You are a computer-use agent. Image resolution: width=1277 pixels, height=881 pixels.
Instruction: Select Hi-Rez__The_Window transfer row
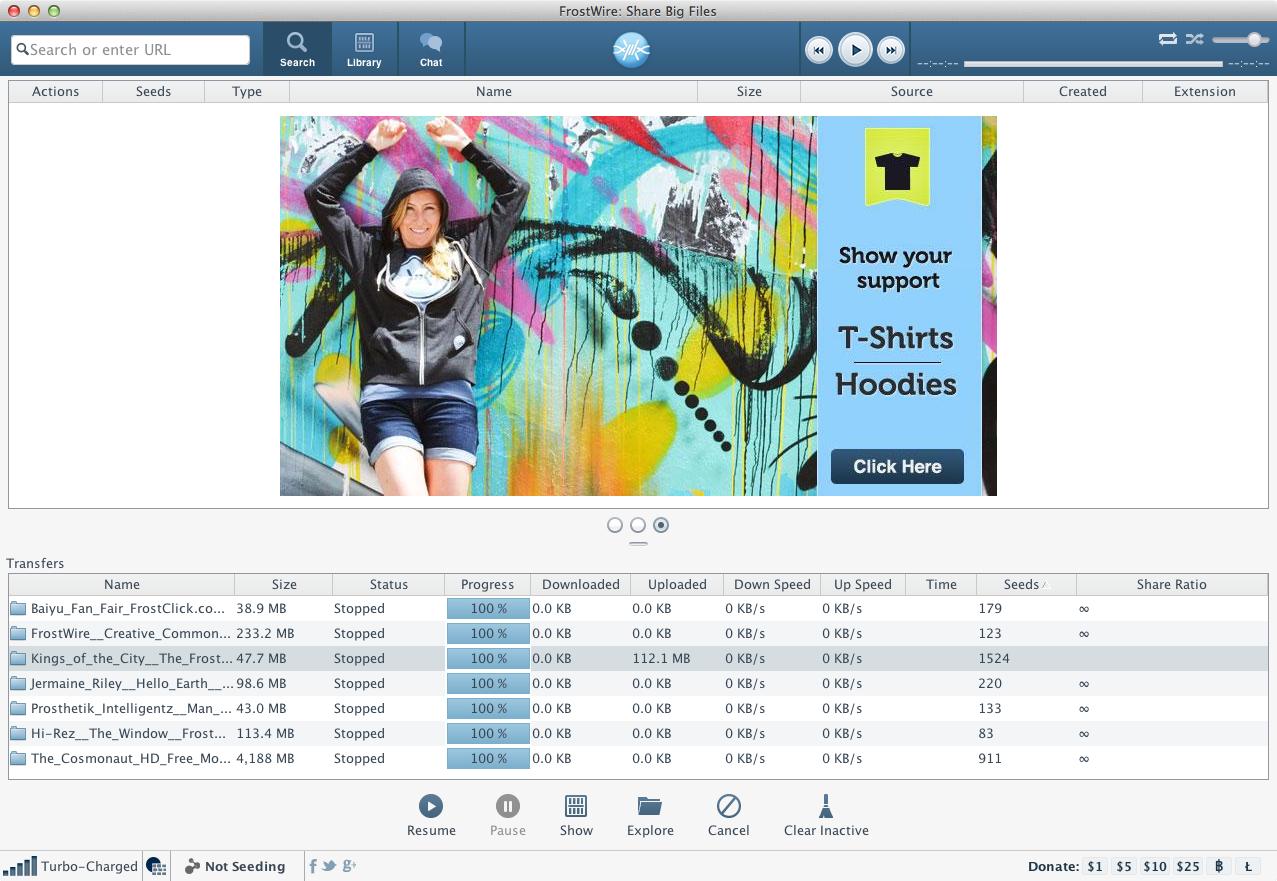click(x=638, y=733)
